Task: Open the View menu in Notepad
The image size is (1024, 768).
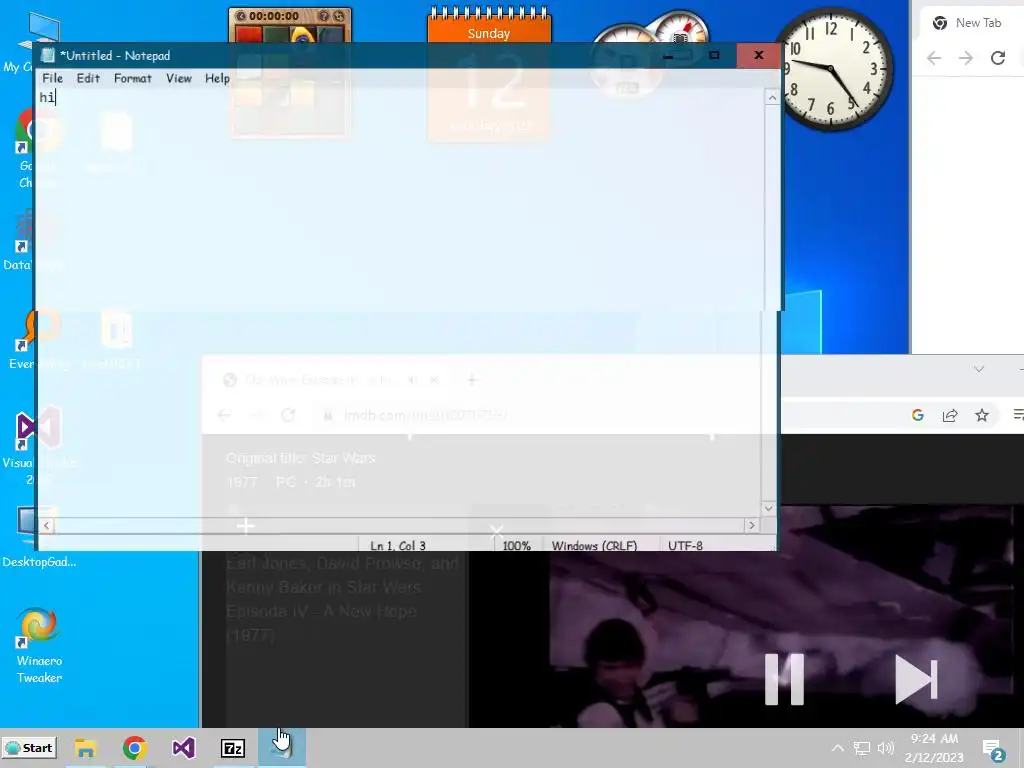Action: [x=178, y=78]
